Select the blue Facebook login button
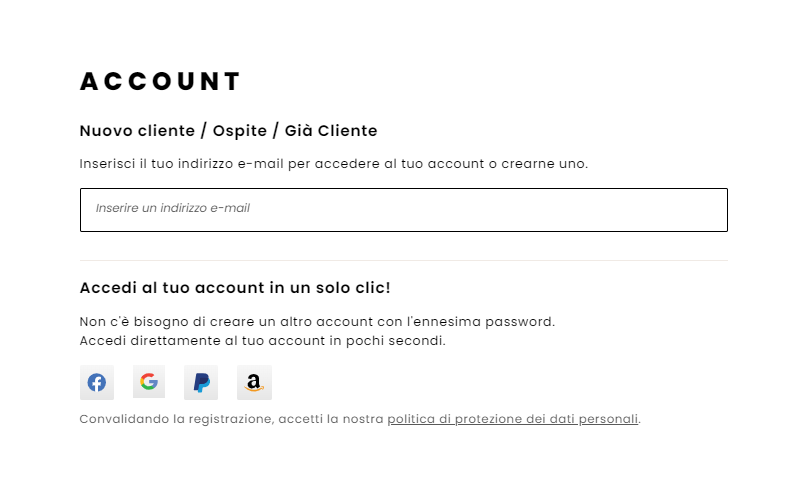 pos(97,382)
